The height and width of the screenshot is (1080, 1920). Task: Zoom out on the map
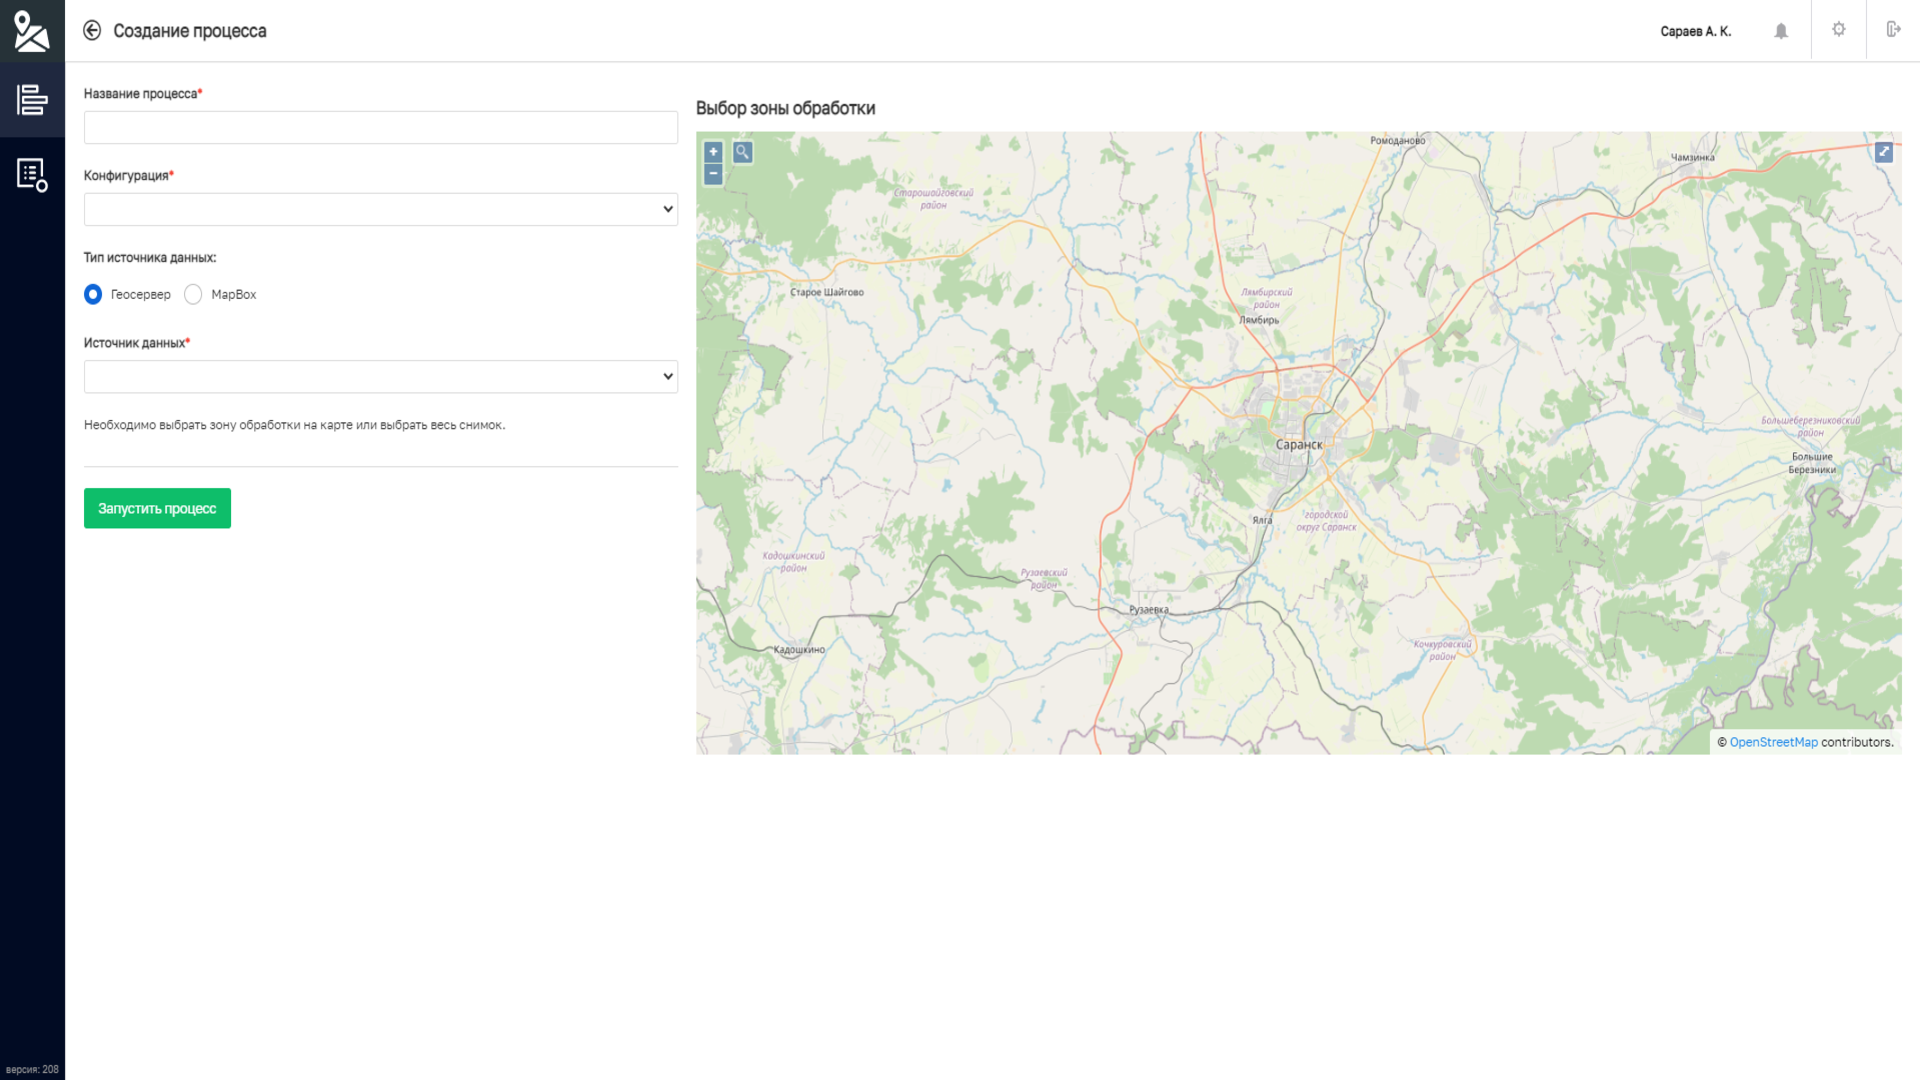click(x=713, y=174)
